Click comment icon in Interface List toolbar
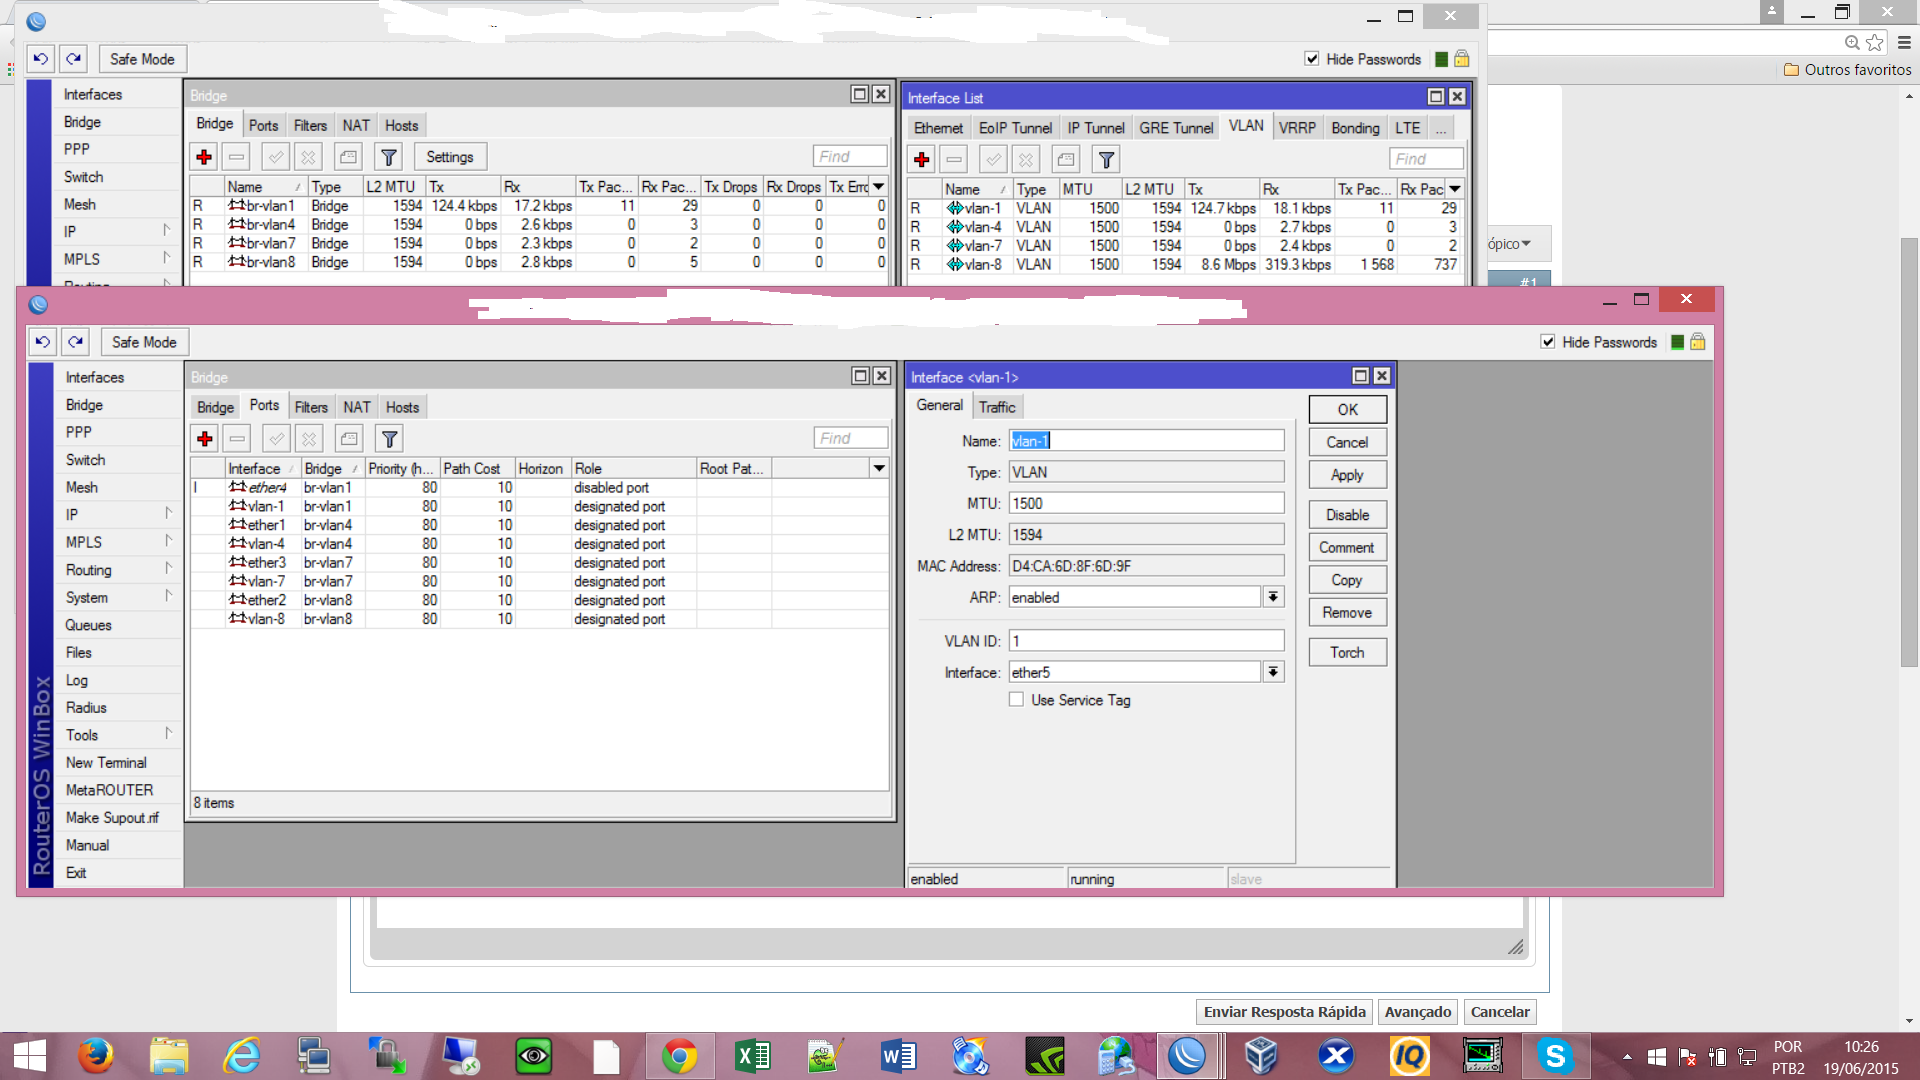Screen dimensions: 1920x1080 point(1066,159)
